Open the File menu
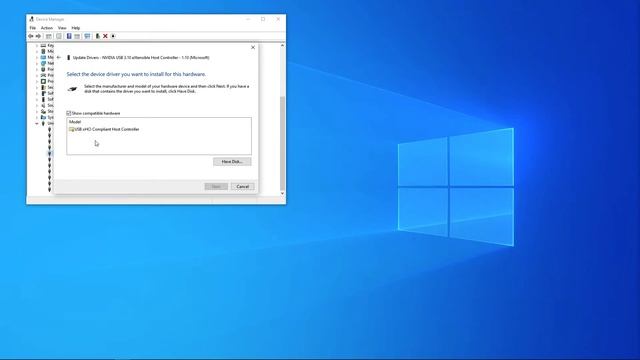Screen dimensions: 640x360 (x=33, y=28)
